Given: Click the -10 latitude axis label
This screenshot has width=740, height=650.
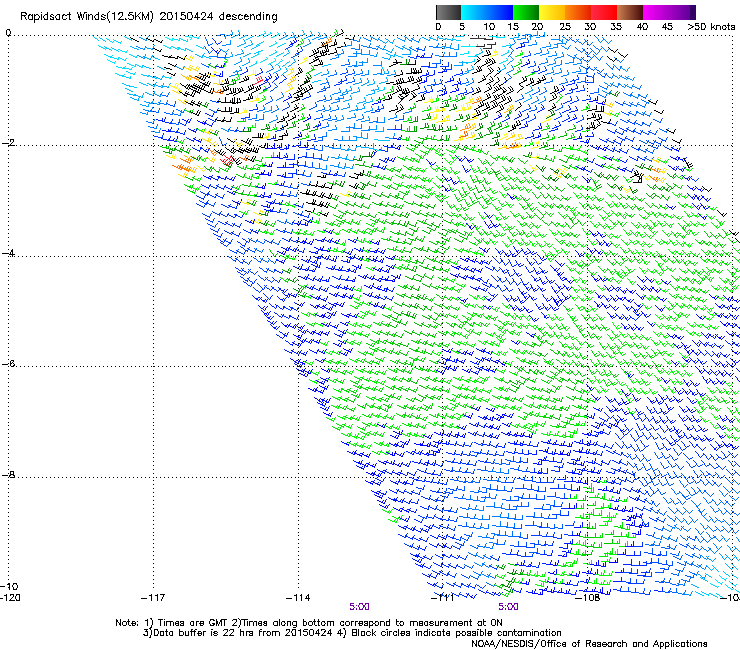Looking at the screenshot, I should (9, 586).
